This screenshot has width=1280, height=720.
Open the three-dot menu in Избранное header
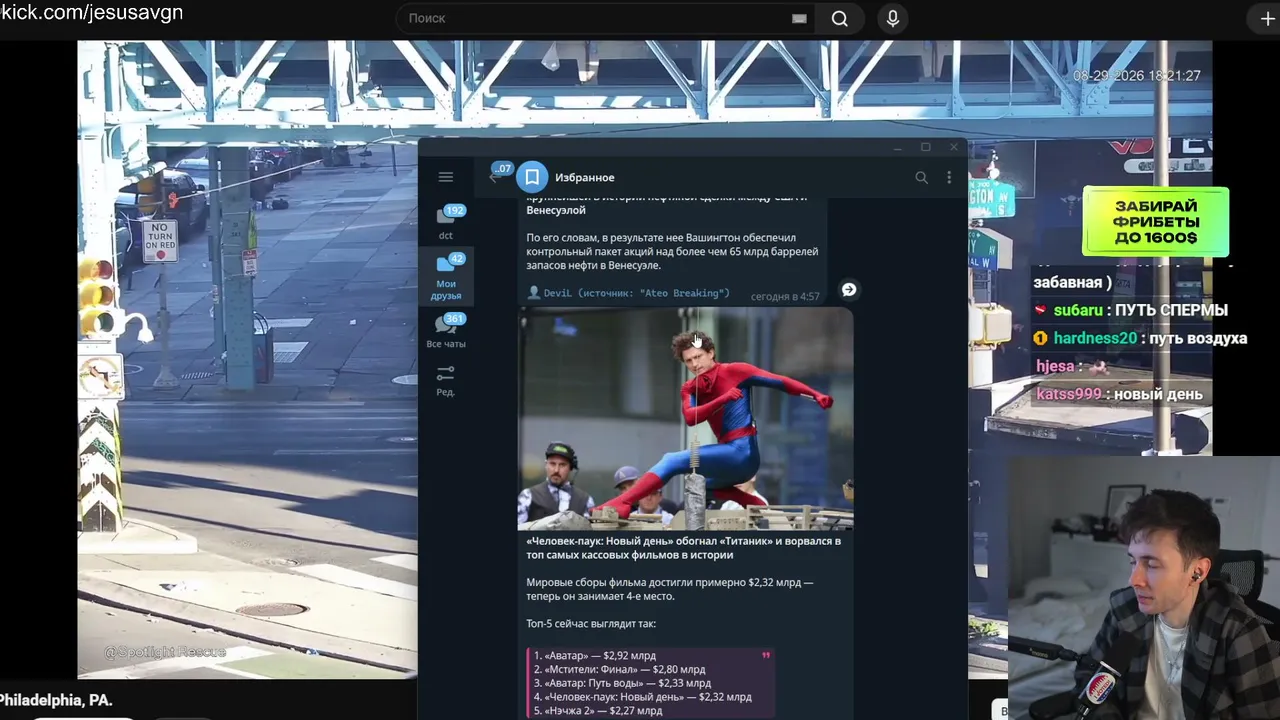949,177
